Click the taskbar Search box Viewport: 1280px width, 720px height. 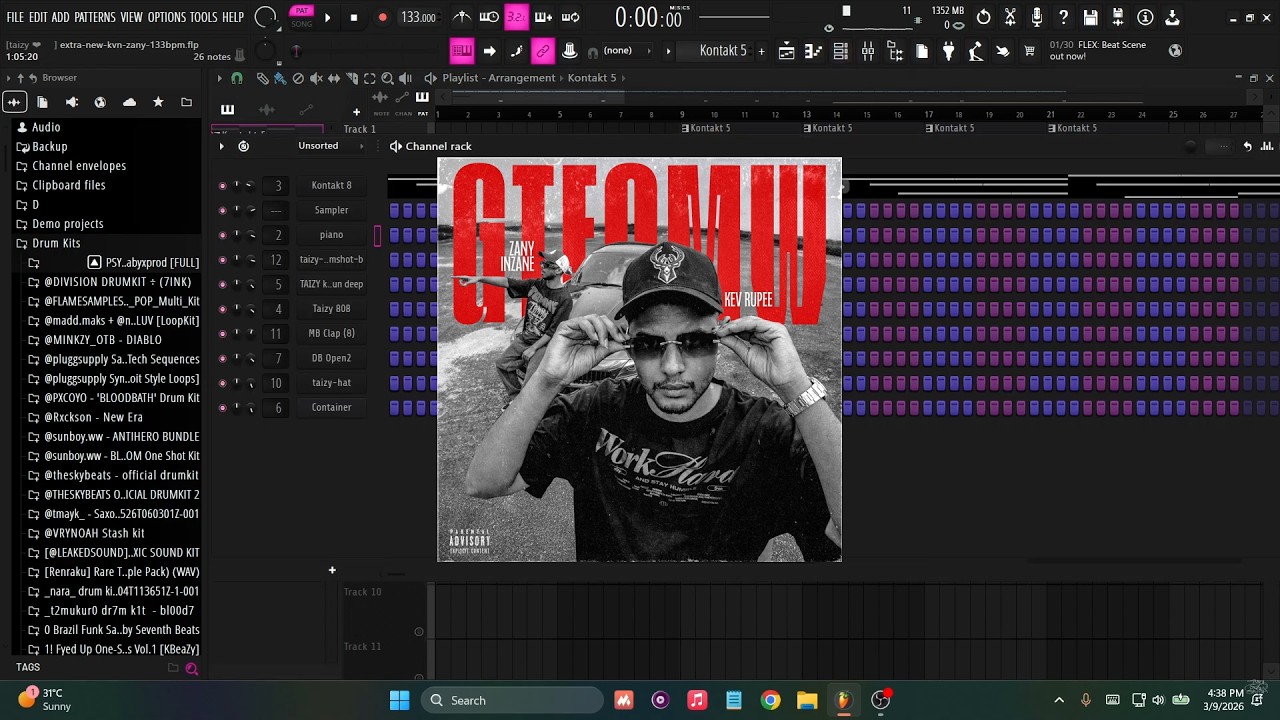[x=510, y=700]
